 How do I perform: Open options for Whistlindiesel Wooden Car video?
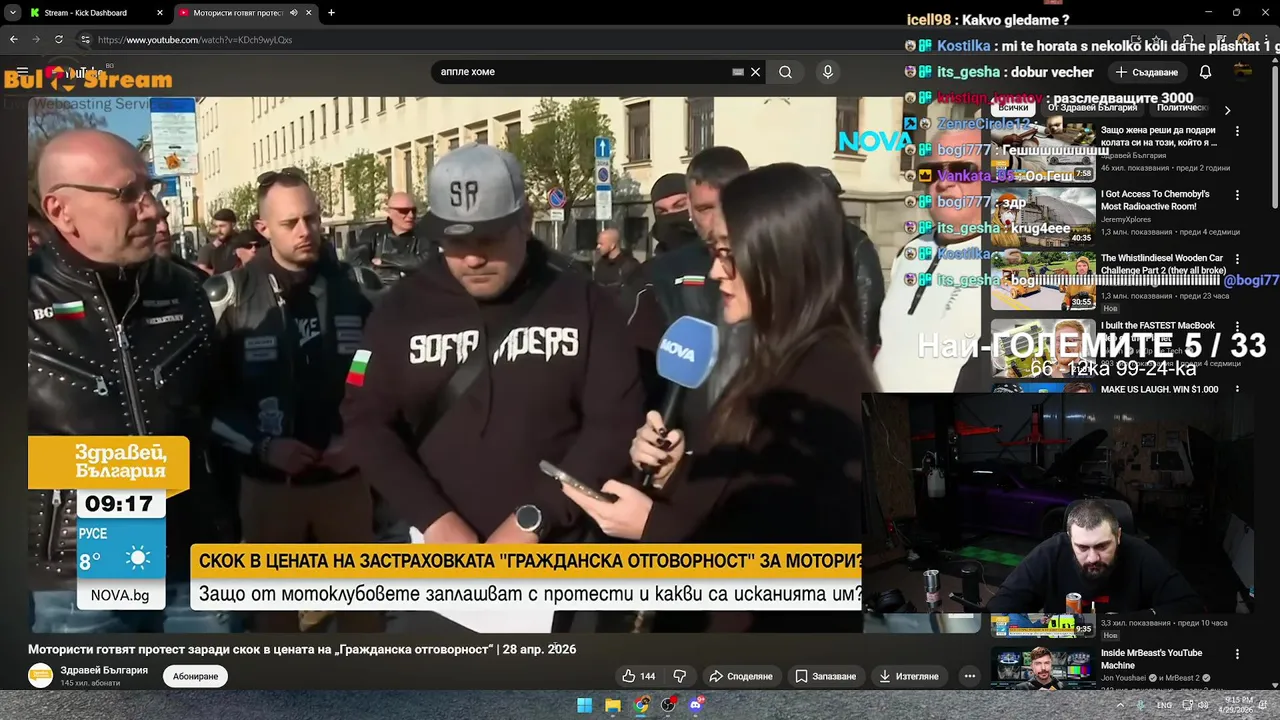tap(1237, 259)
